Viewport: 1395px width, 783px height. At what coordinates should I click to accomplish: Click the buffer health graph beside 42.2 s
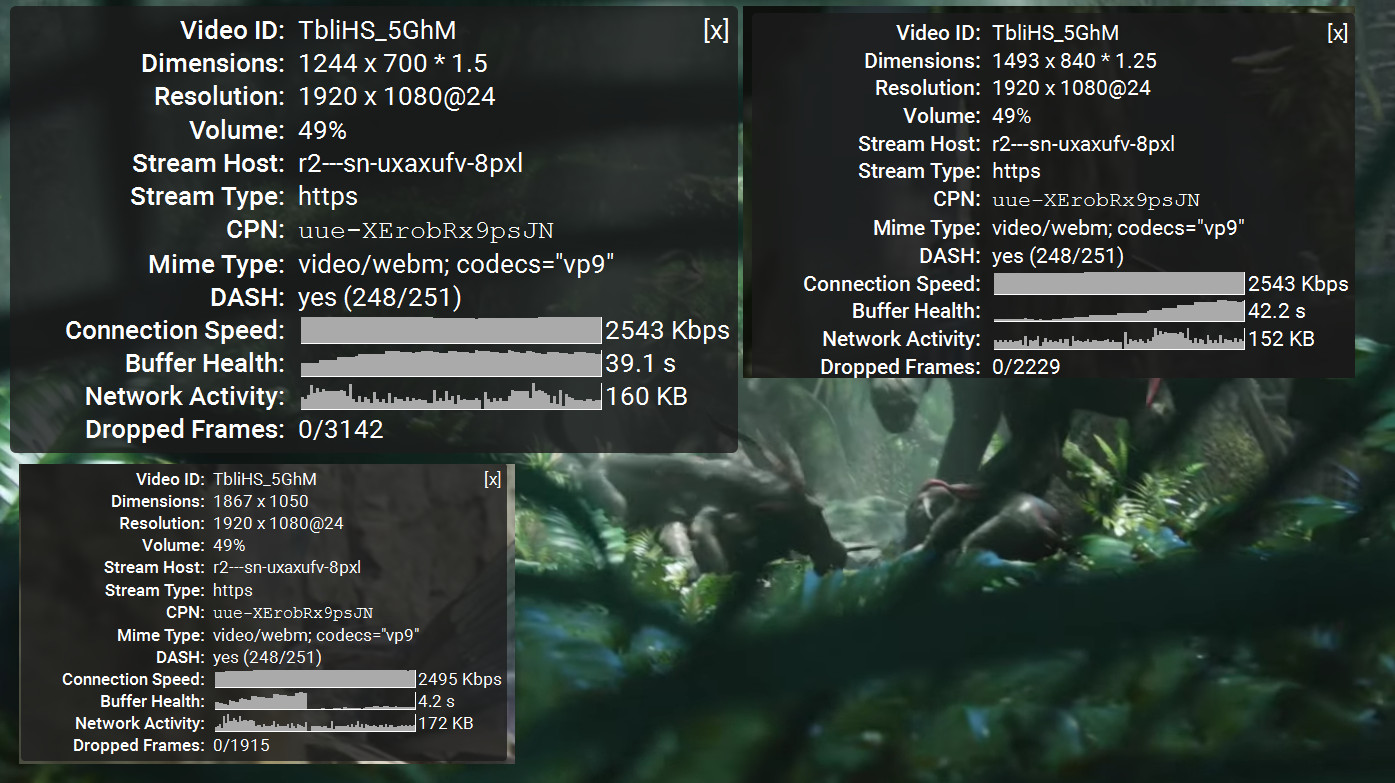(1119, 311)
